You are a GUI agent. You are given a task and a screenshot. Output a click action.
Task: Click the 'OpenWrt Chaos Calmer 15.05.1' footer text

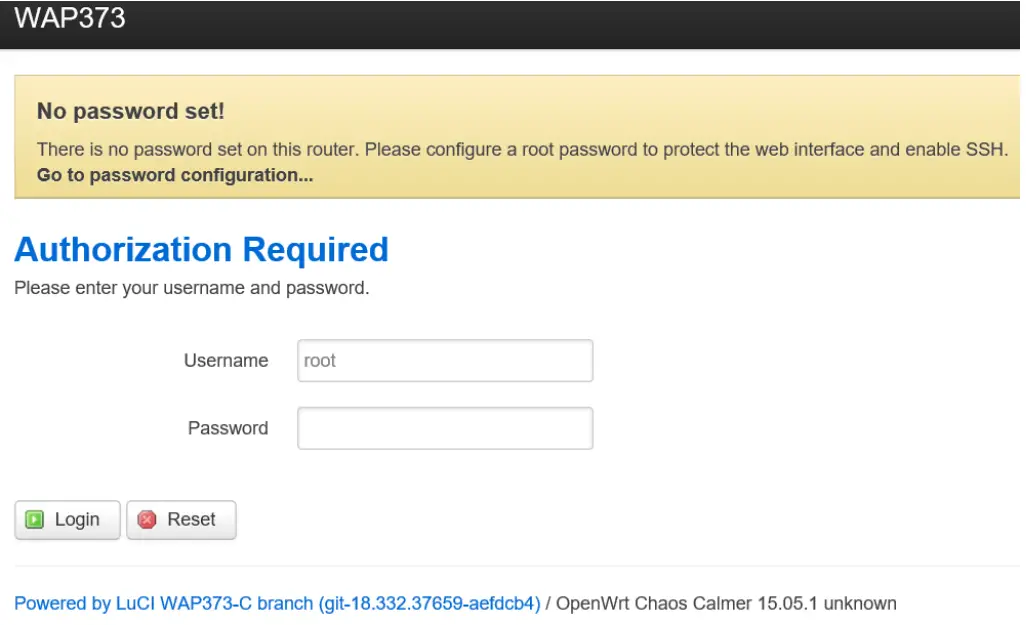[692, 604]
